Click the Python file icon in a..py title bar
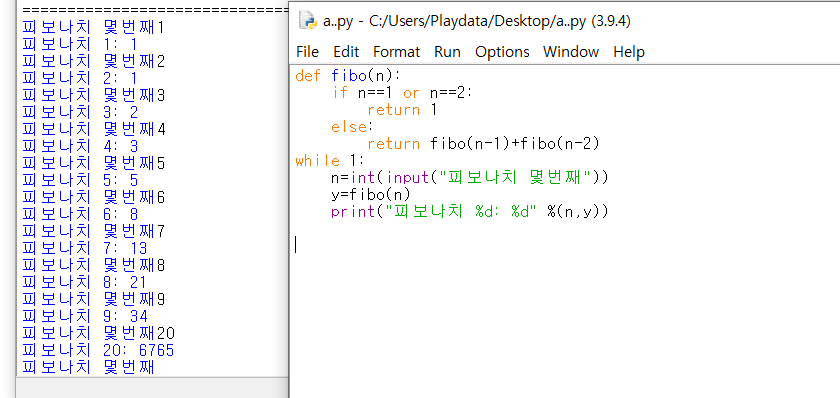Image resolution: width=840 pixels, height=398 pixels. [x=308, y=21]
